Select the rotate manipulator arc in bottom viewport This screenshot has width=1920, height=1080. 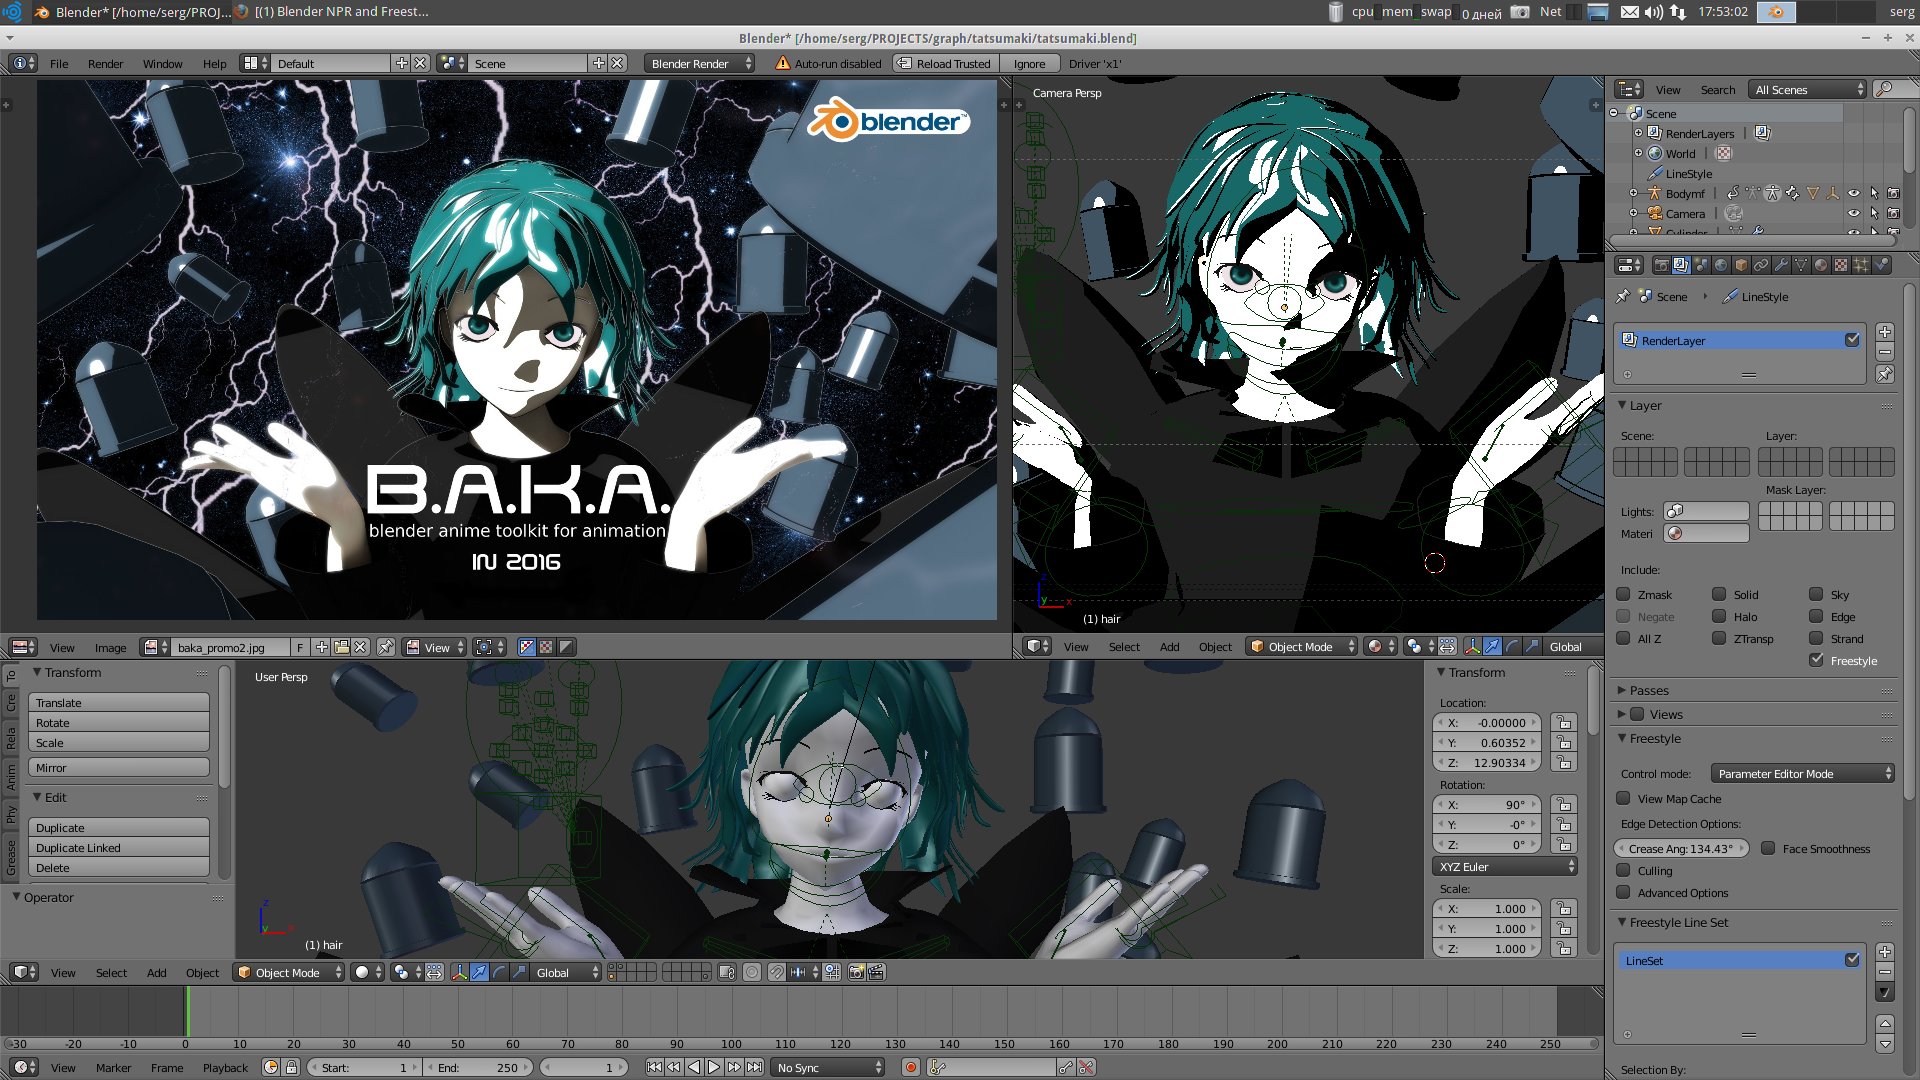[x=500, y=972]
